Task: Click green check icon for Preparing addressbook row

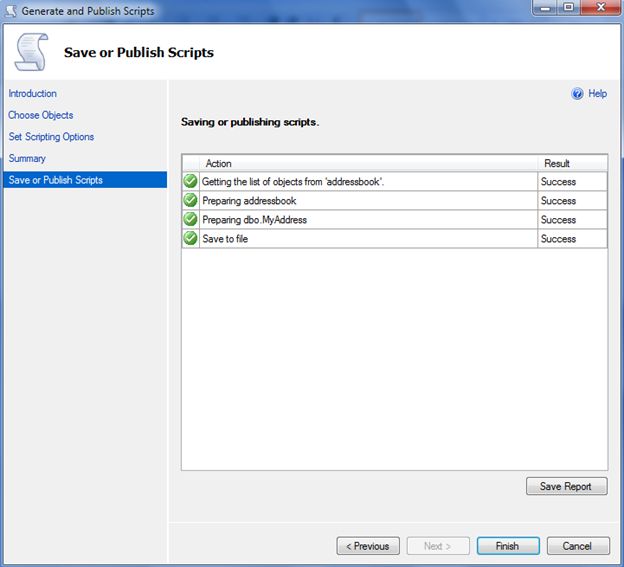Action: tap(191, 200)
